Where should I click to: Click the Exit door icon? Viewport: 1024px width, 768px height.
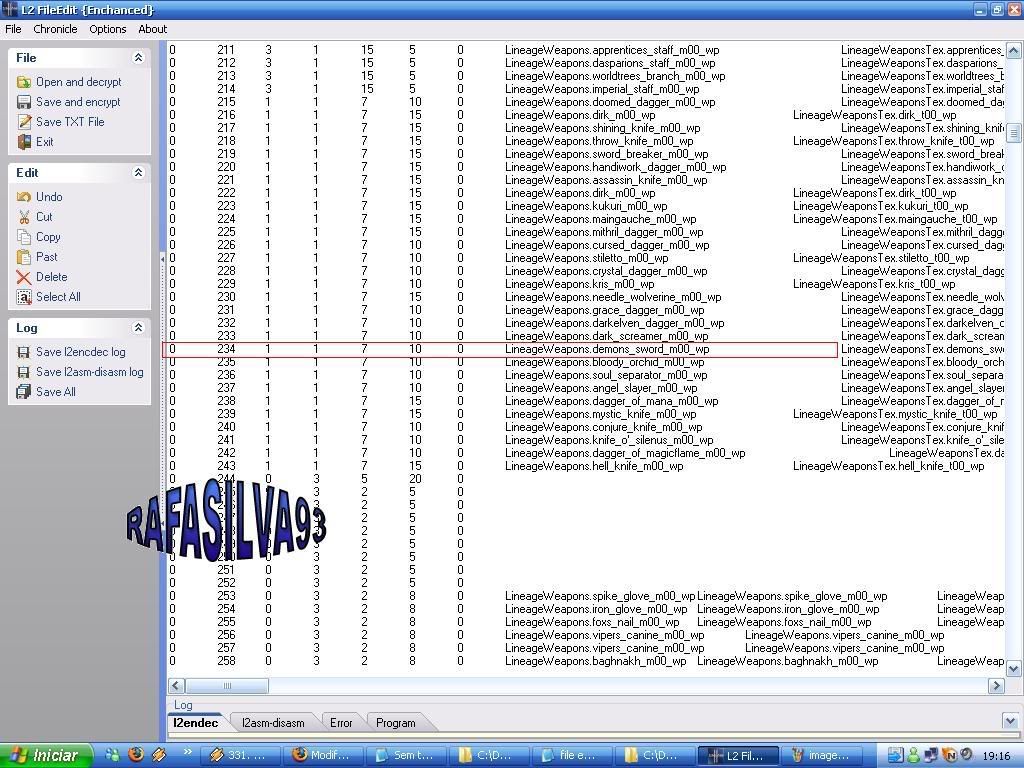click(x=24, y=142)
